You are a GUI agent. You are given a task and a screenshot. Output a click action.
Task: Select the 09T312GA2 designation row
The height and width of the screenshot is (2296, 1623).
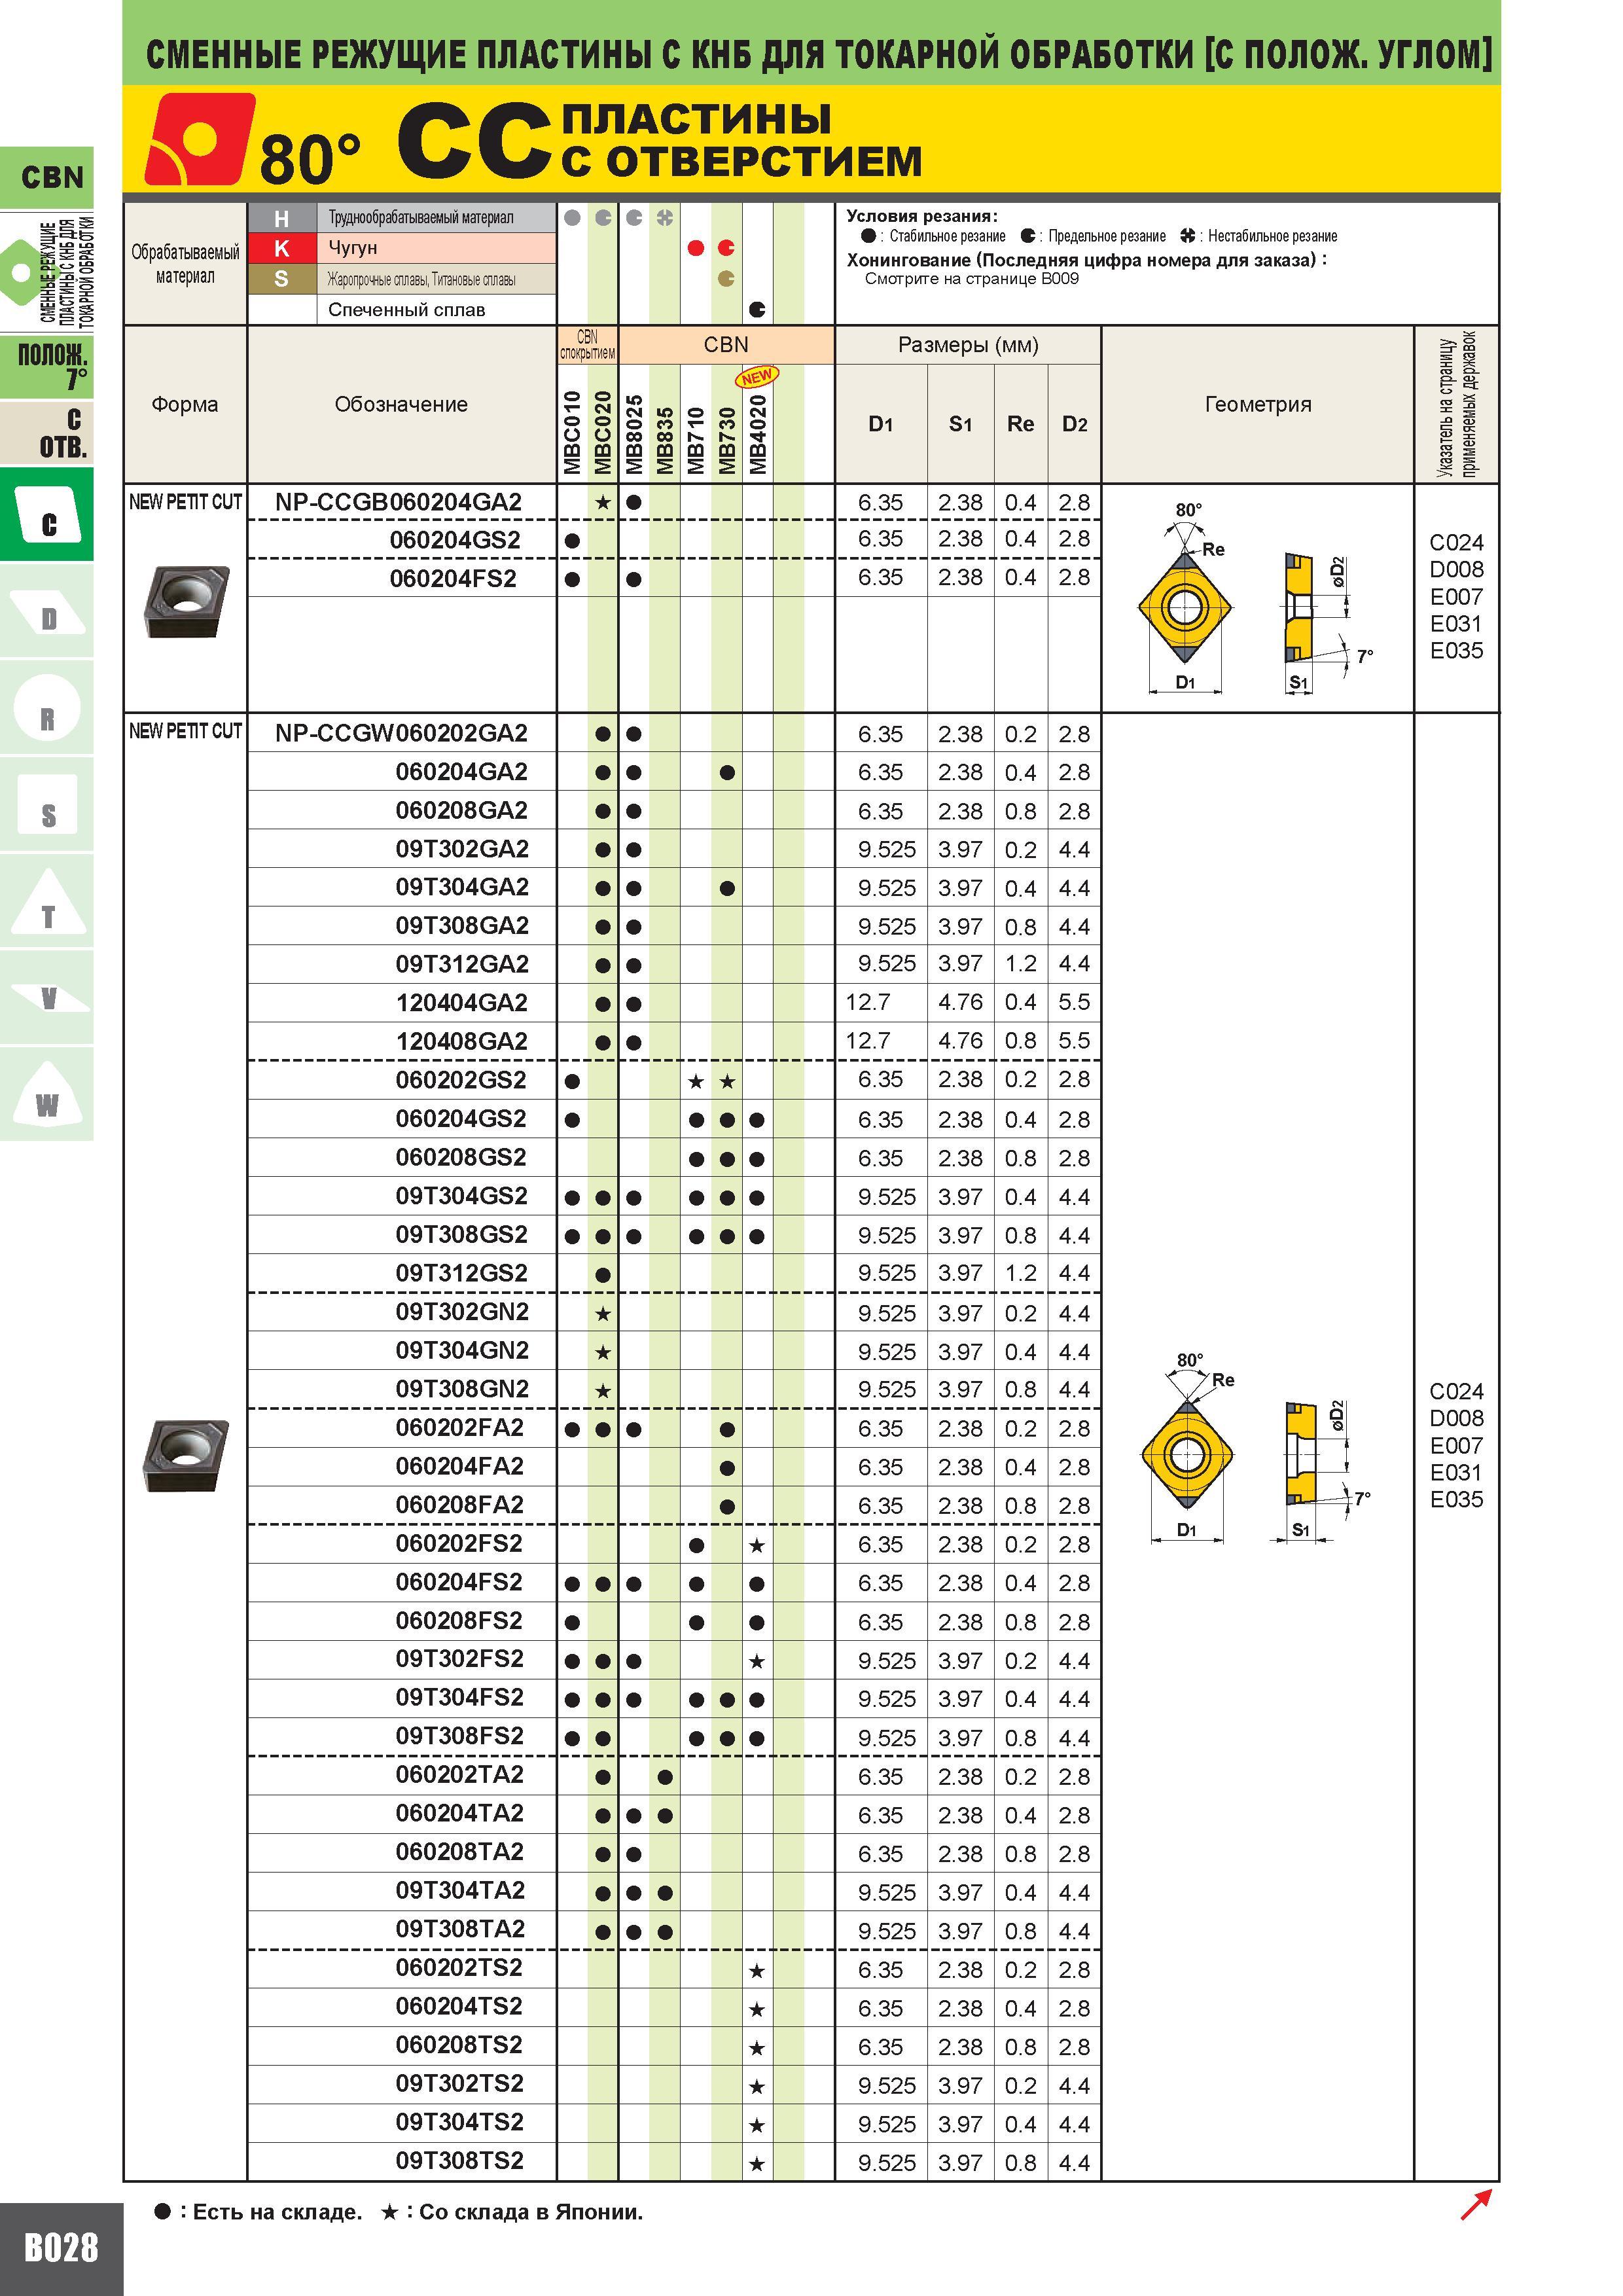click(x=462, y=964)
